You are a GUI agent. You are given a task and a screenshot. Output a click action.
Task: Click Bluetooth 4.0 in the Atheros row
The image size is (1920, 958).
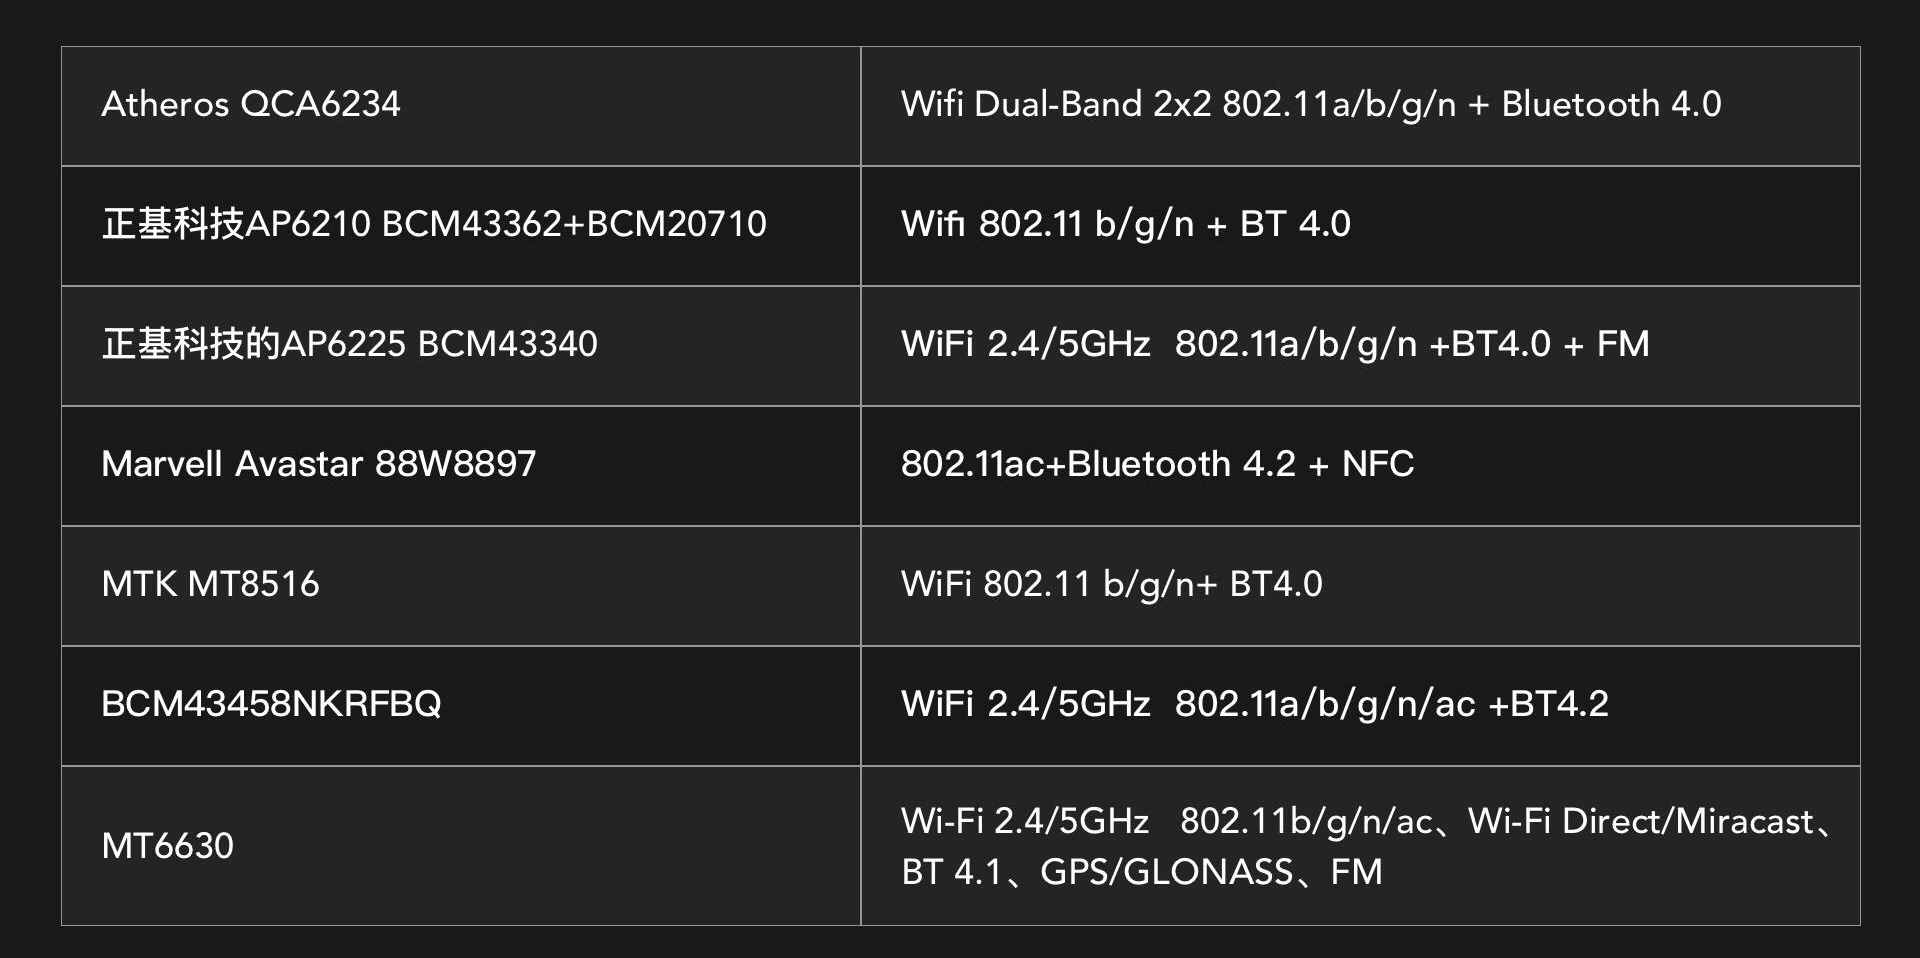pyautogui.click(x=1611, y=104)
